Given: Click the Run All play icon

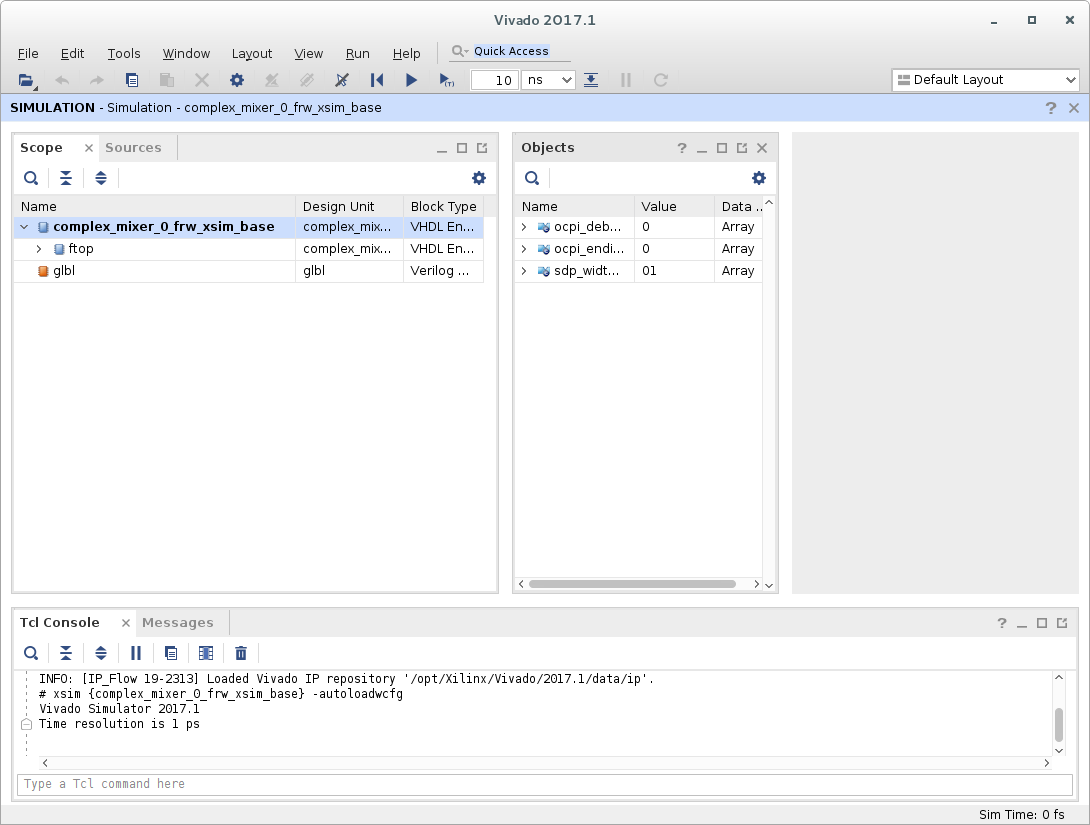Looking at the screenshot, I should point(412,80).
